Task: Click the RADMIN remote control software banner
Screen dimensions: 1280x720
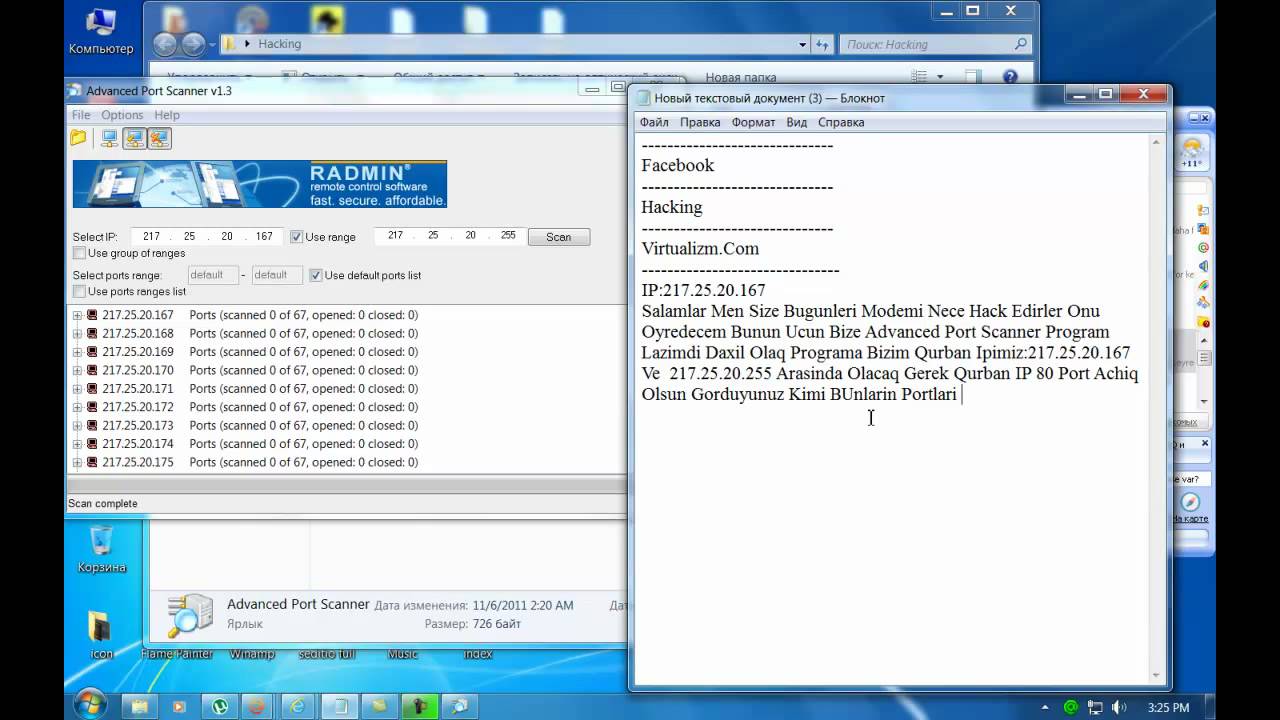Action: coord(260,184)
